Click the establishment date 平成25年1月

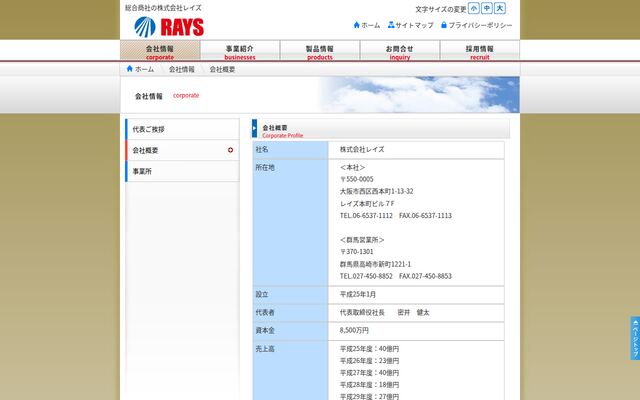pos(358,294)
